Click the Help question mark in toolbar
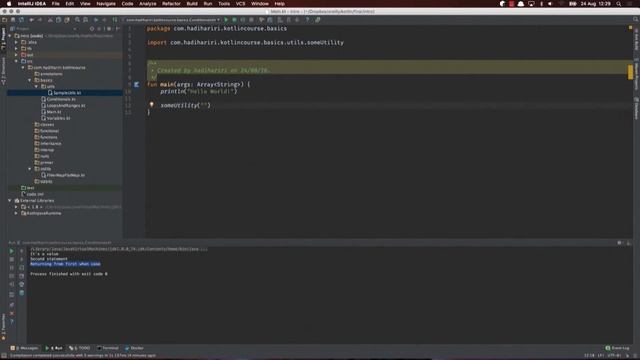Image resolution: width=640 pixels, height=360 pixels. [307, 20]
